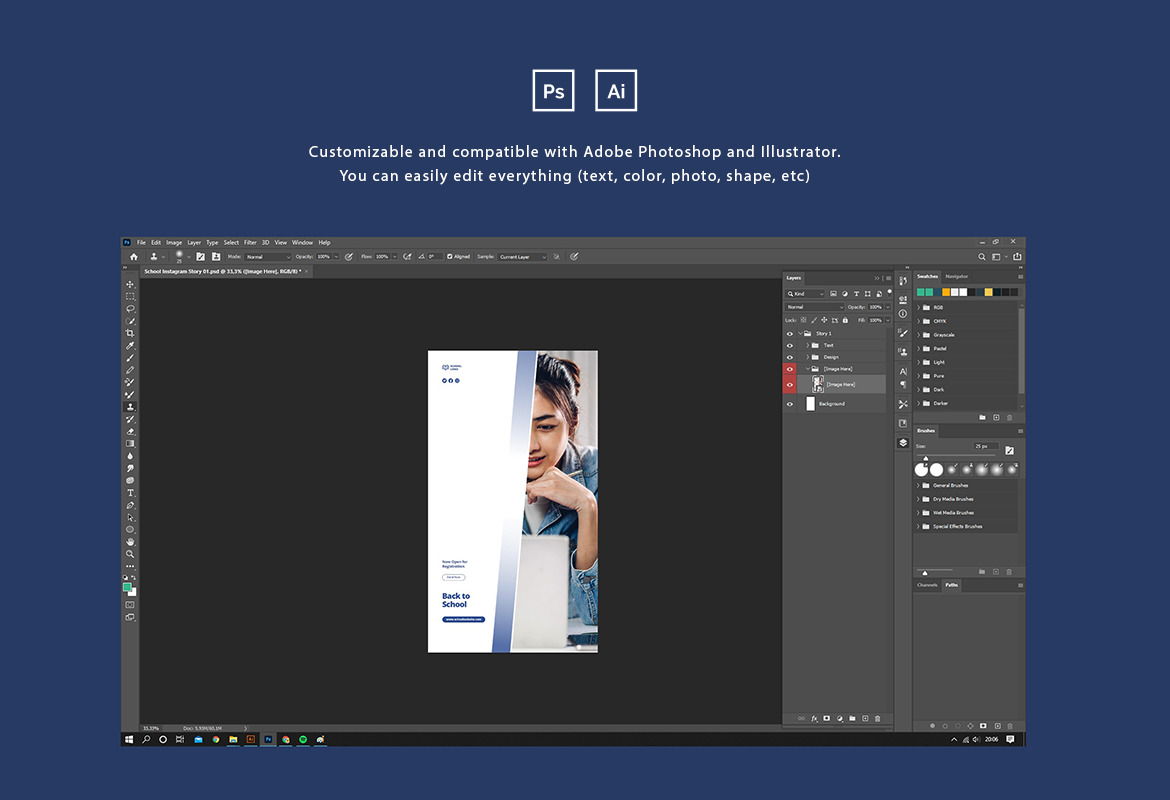Activate the Zoom tool in the toolbox
The image size is (1170, 800).
point(130,554)
